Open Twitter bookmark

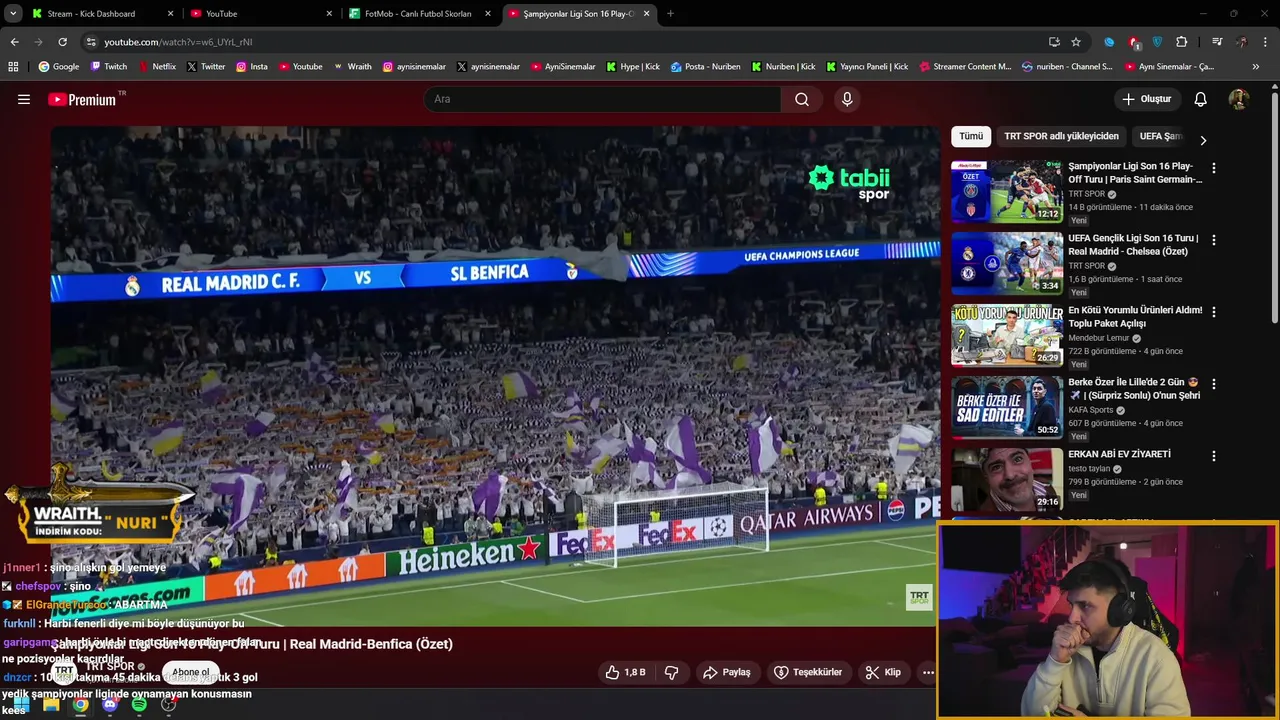[x=206, y=67]
